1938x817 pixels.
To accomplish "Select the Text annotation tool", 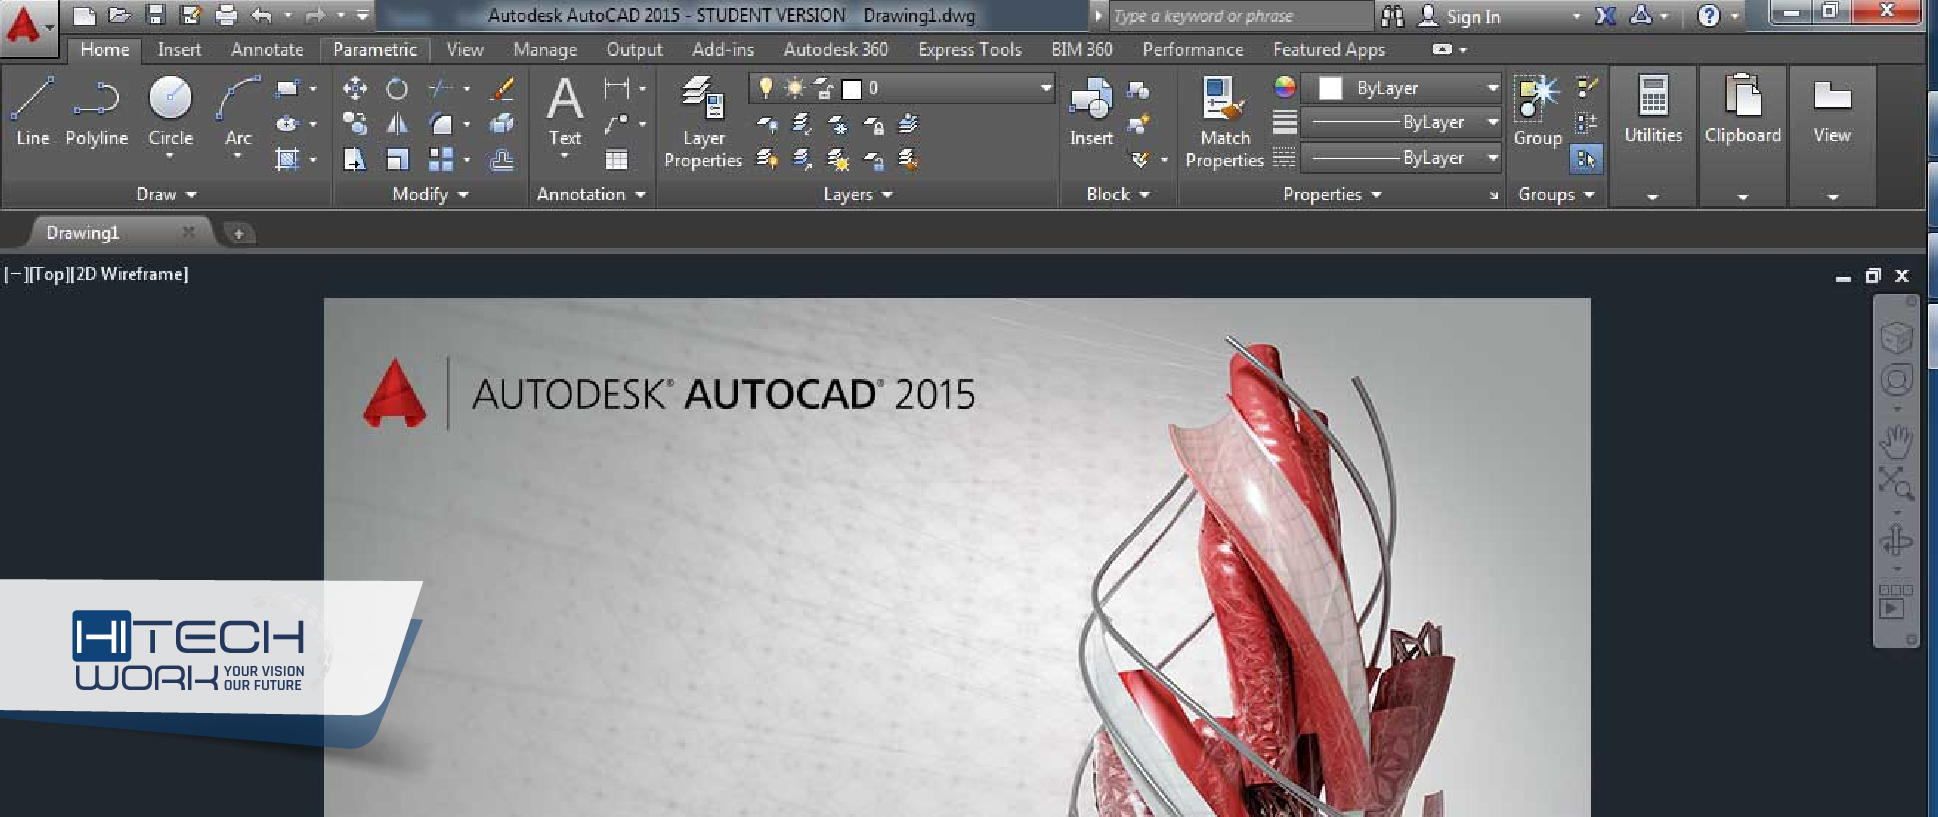I will 564,112.
